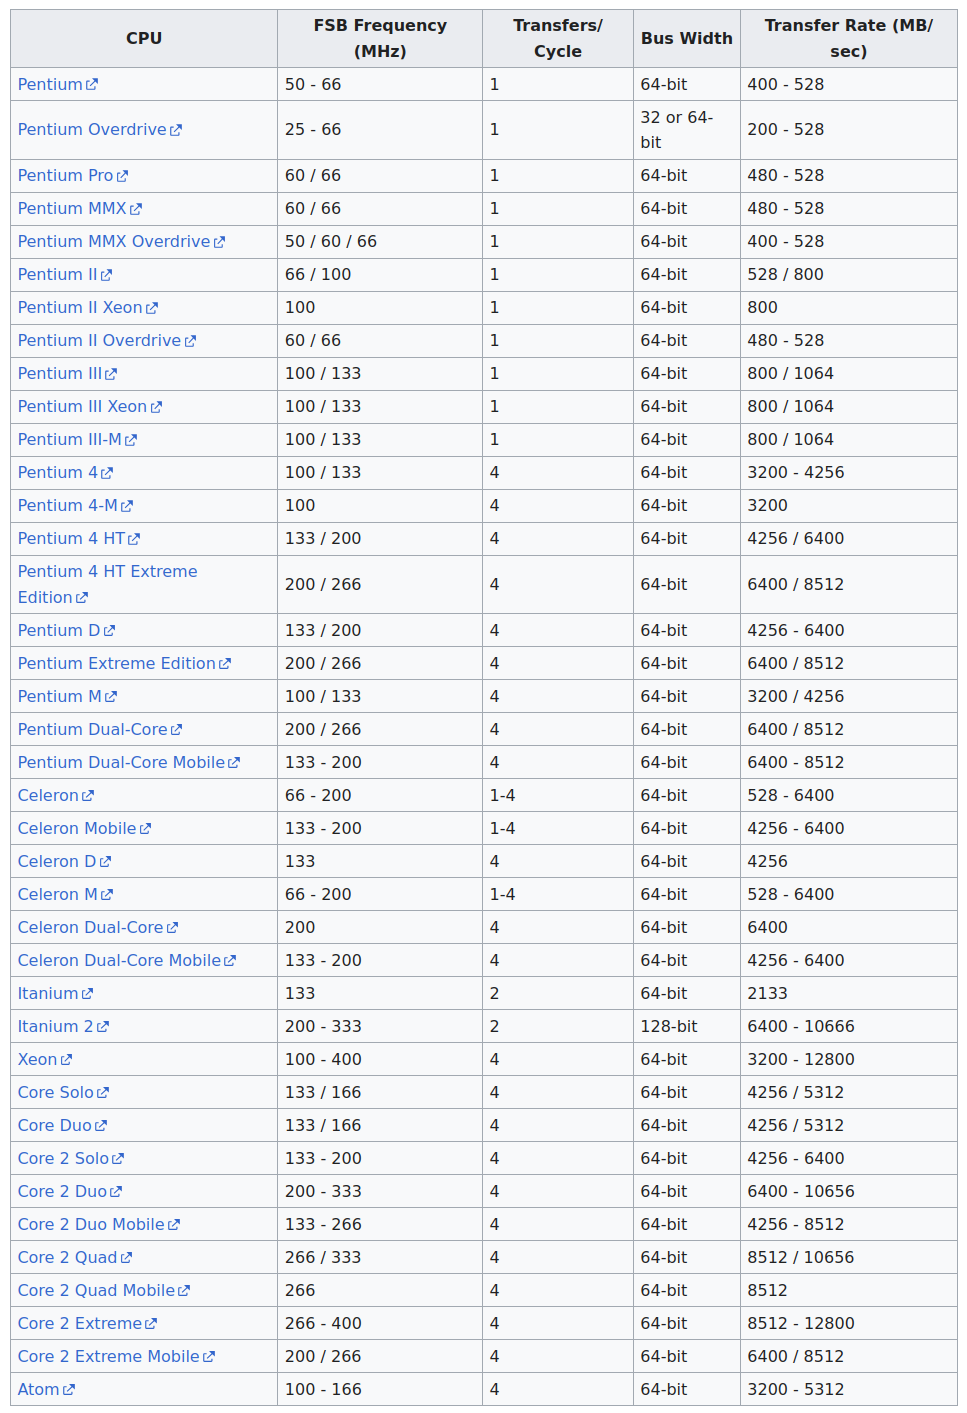Click the 128-bit bus width cell
The width and height of the screenshot is (967, 1413).
668,1027
